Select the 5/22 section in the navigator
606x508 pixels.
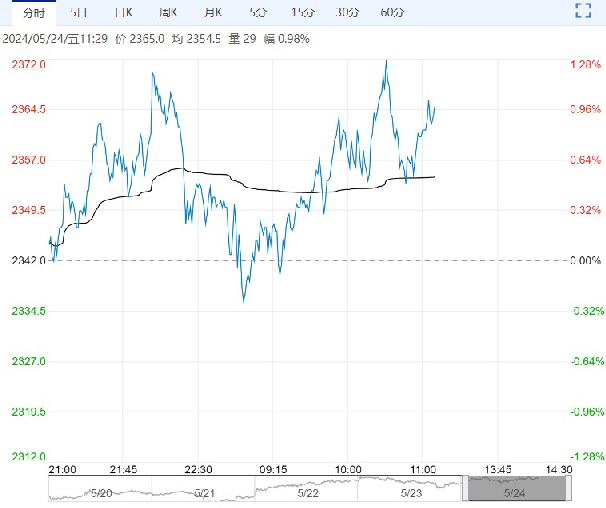(x=308, y=493)
